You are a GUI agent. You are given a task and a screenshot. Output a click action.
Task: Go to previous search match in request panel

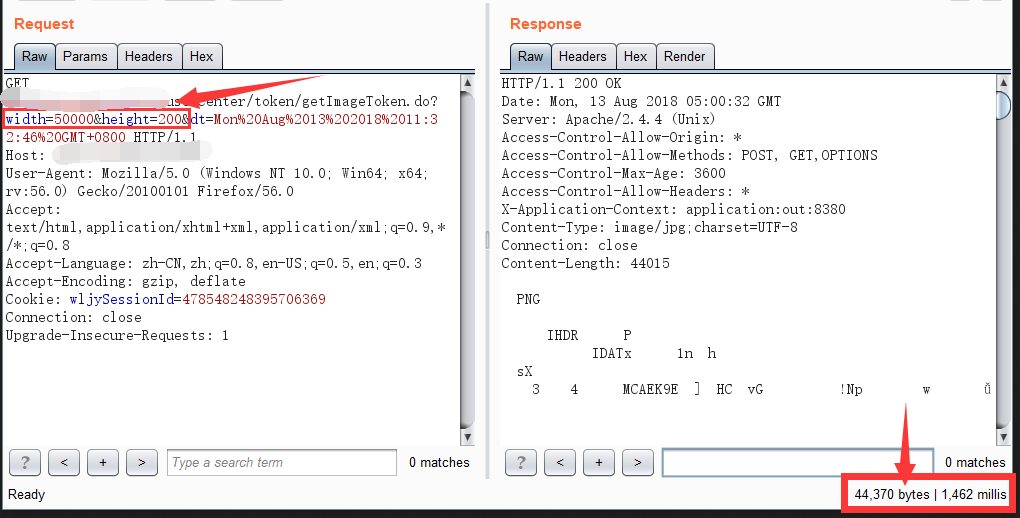[64, 462]
